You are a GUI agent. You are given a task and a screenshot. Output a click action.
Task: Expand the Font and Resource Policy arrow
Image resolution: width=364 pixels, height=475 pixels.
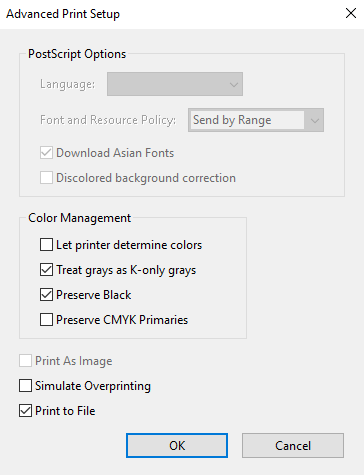tap(314, 120)
